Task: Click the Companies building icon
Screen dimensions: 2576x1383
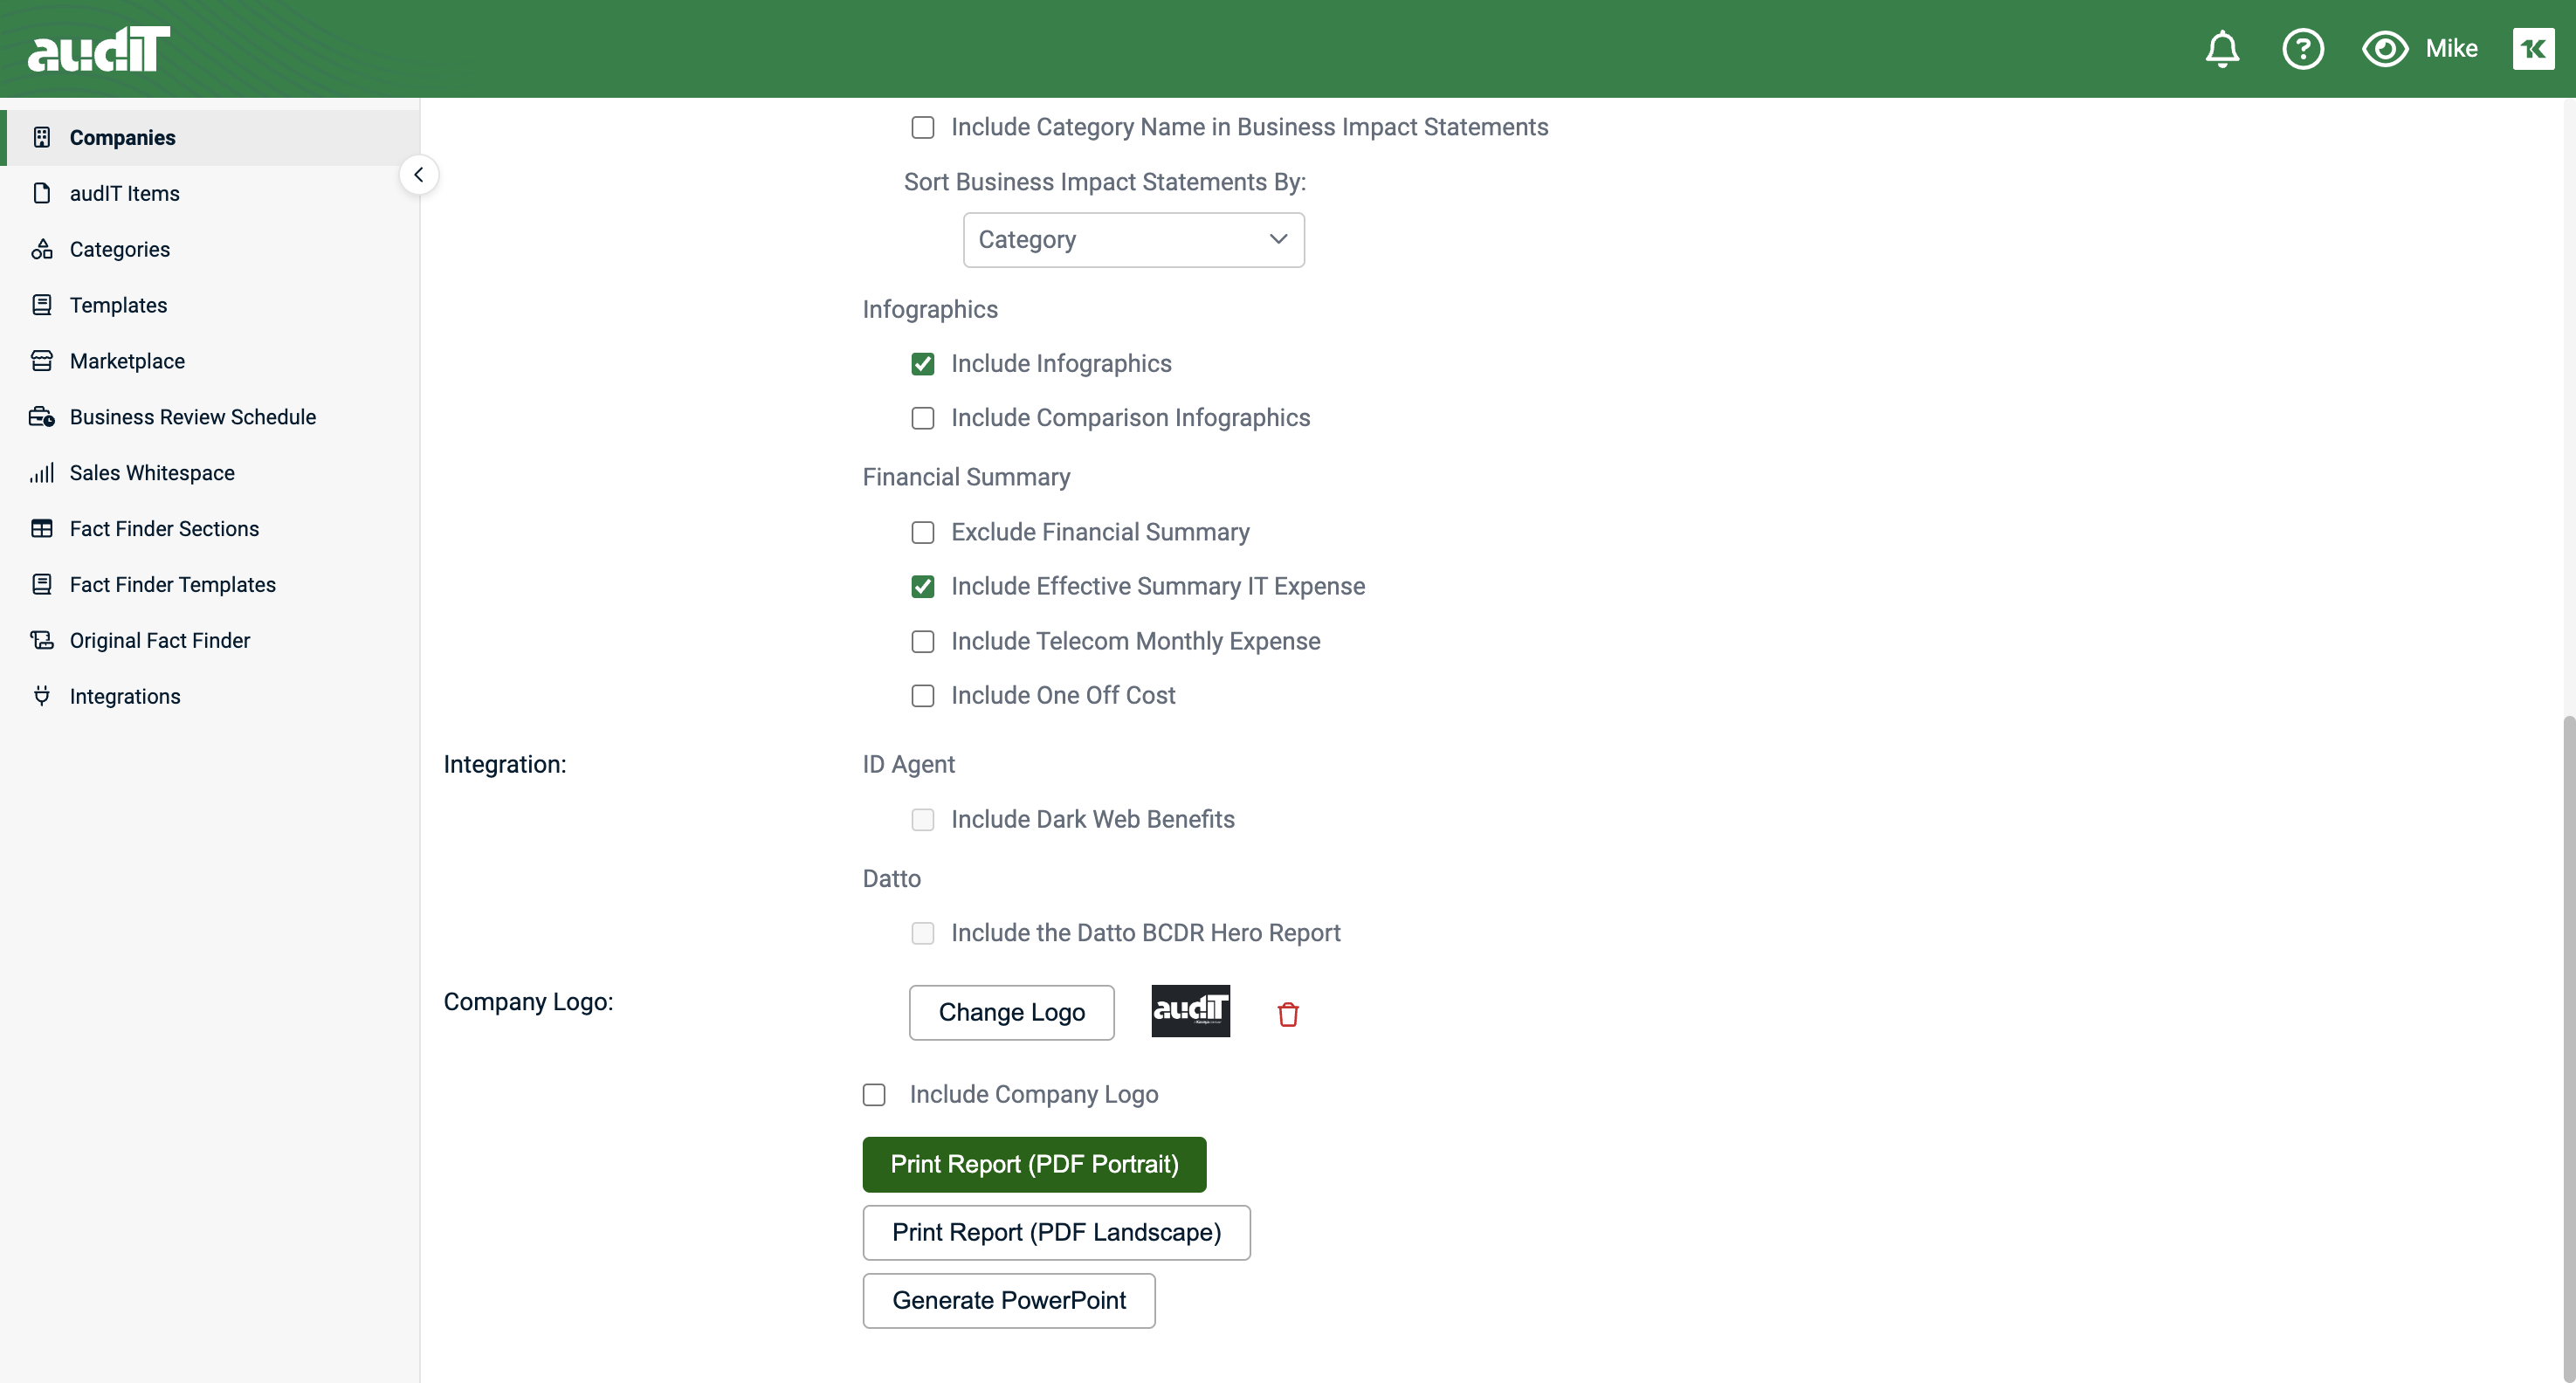Action: (x=42, y=137)
